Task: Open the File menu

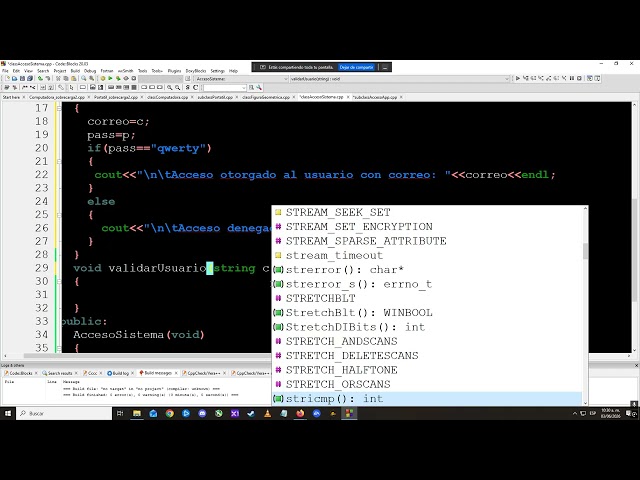Action: click(x=5, y=71)
